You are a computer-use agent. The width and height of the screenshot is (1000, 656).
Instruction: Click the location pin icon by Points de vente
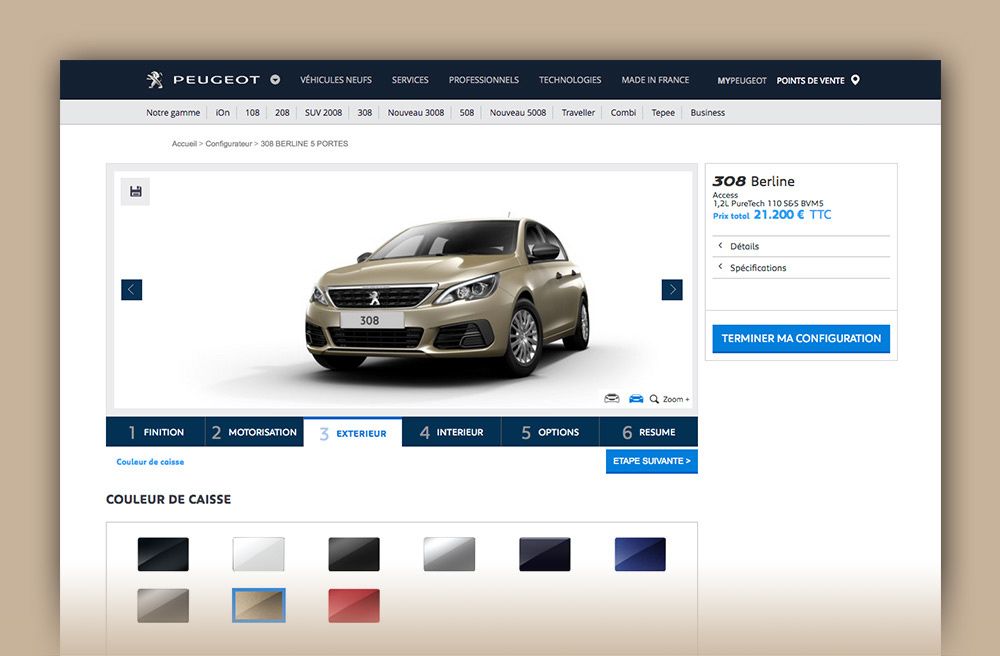coord(855,80)
